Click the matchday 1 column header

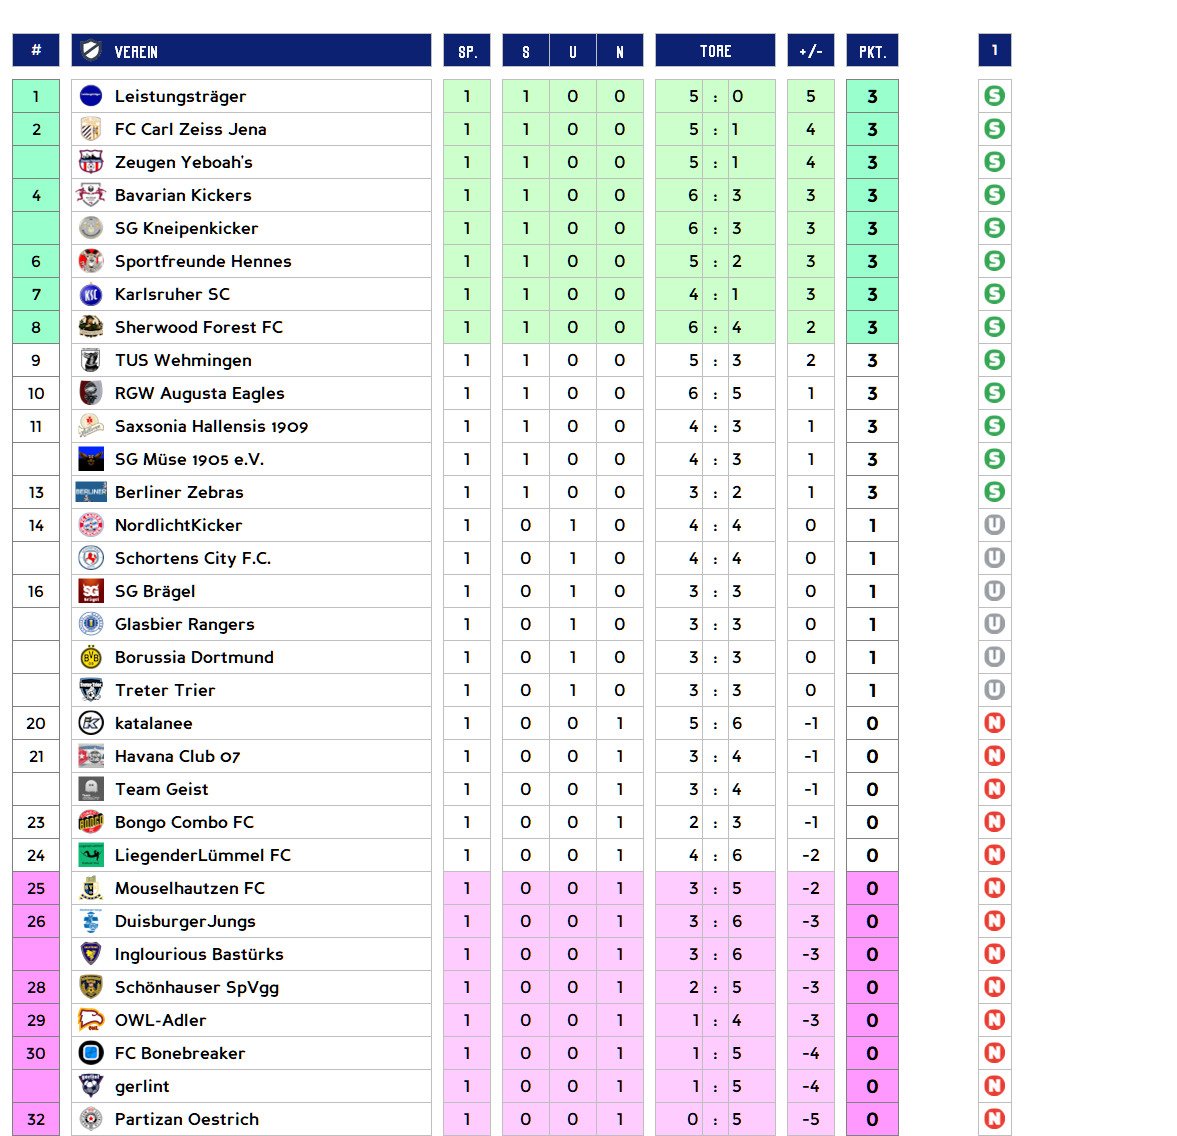coord(994,51)
